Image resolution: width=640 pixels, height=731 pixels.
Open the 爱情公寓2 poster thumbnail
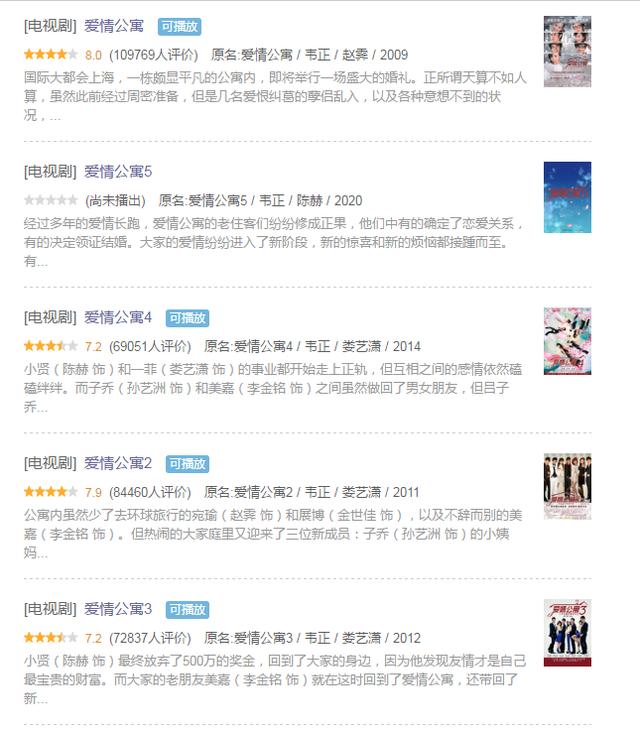click(x=567, y=487)
